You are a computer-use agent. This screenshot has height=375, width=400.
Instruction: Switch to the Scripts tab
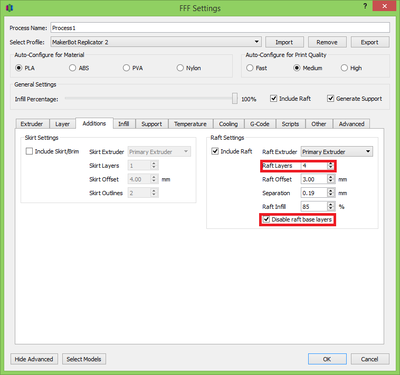[x=291, y=124]
